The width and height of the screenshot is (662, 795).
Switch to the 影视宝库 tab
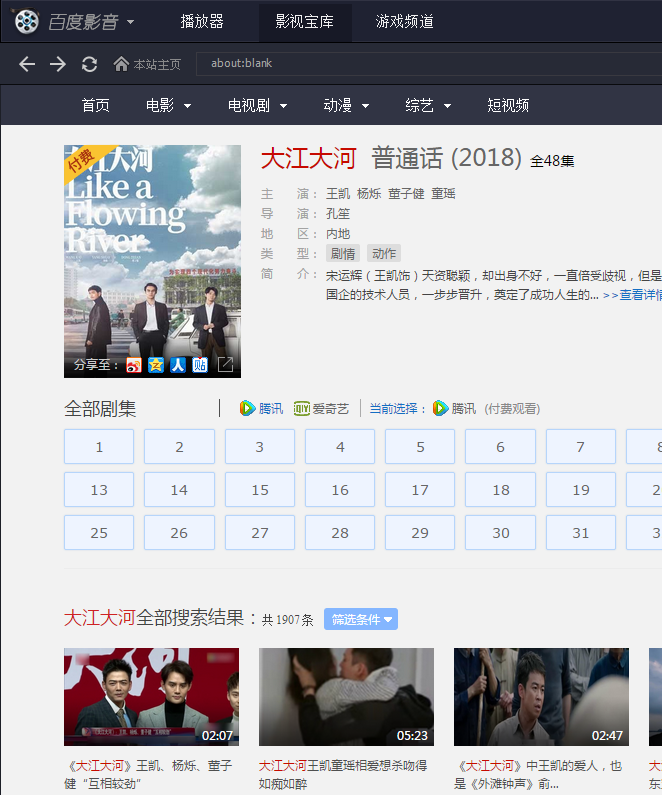(305, 21)
